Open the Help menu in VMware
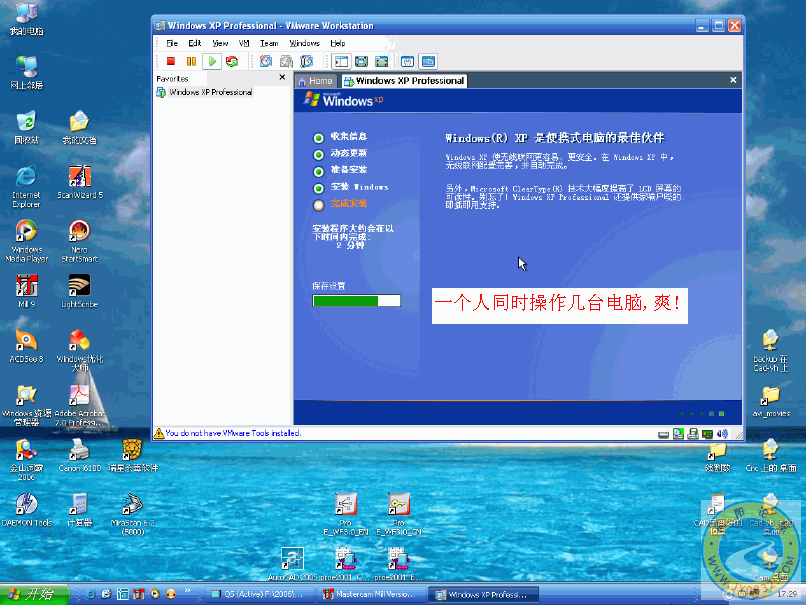This screenshot has width=806, height=605. tap(338, 43)
